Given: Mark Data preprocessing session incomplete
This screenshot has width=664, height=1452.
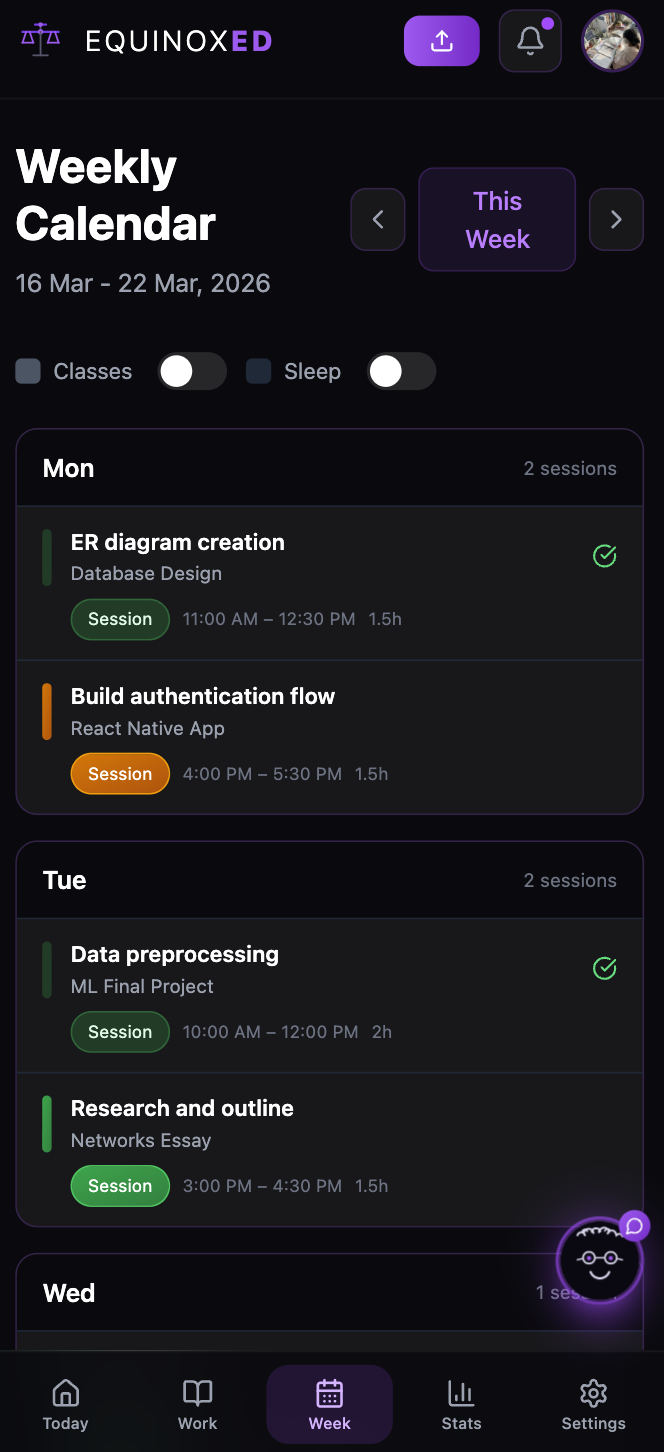Looking at the screenshot, I should 604,968.
